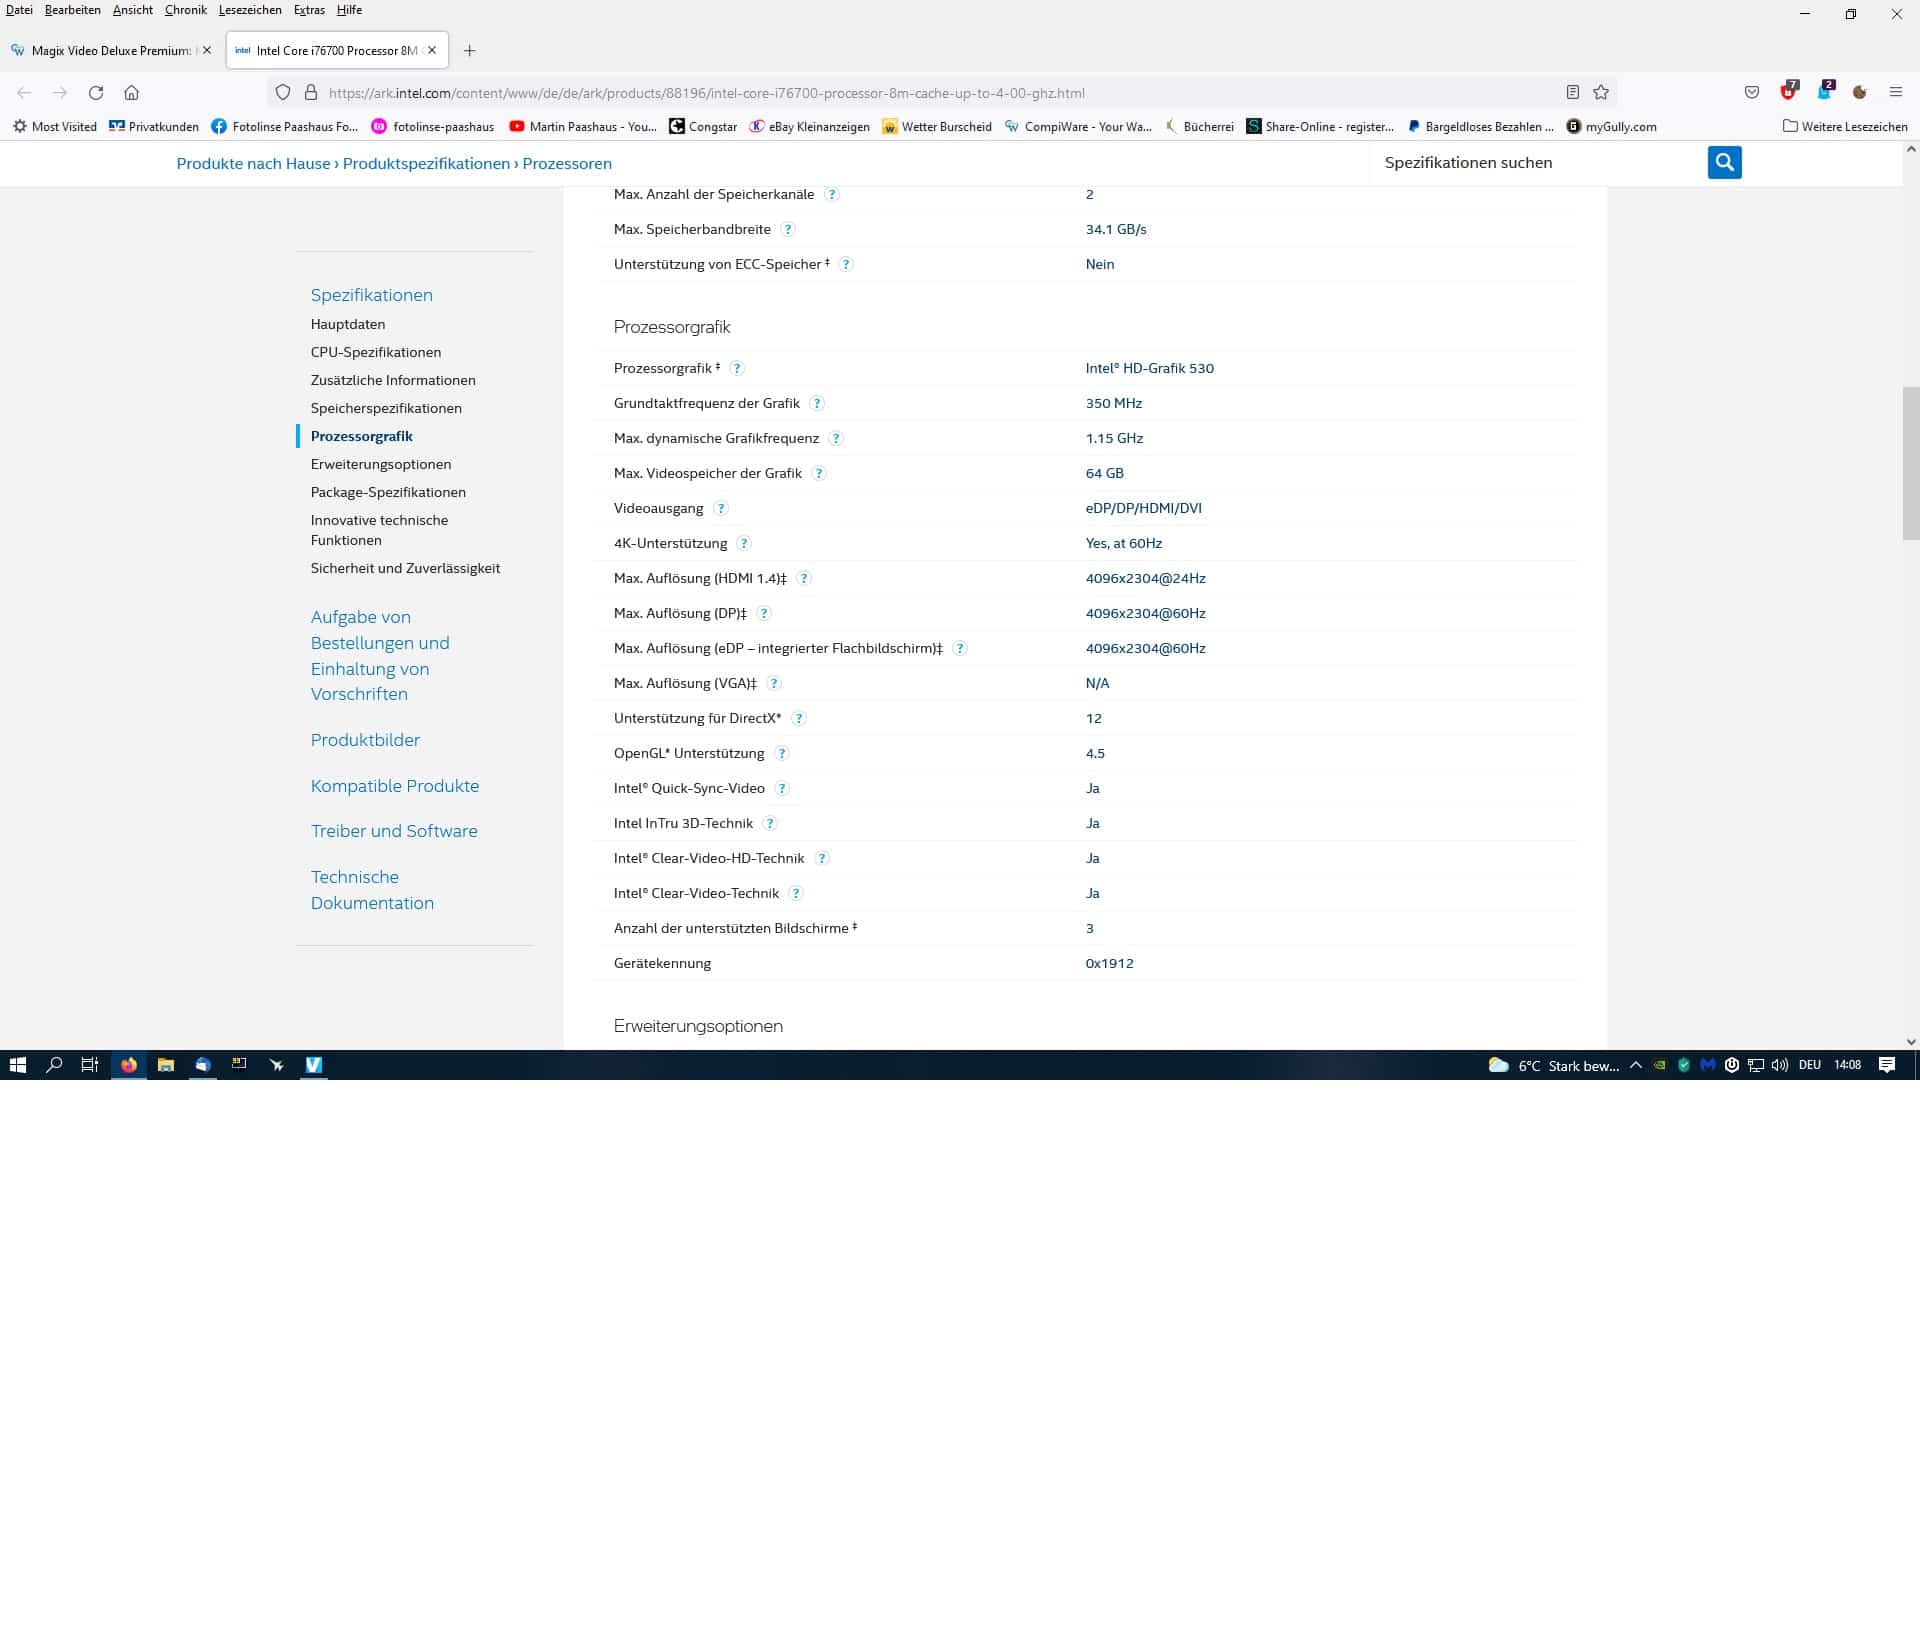1920x1626 pixels.
Task: Show hidden system tray icons chevron
Action: 1636,1065
